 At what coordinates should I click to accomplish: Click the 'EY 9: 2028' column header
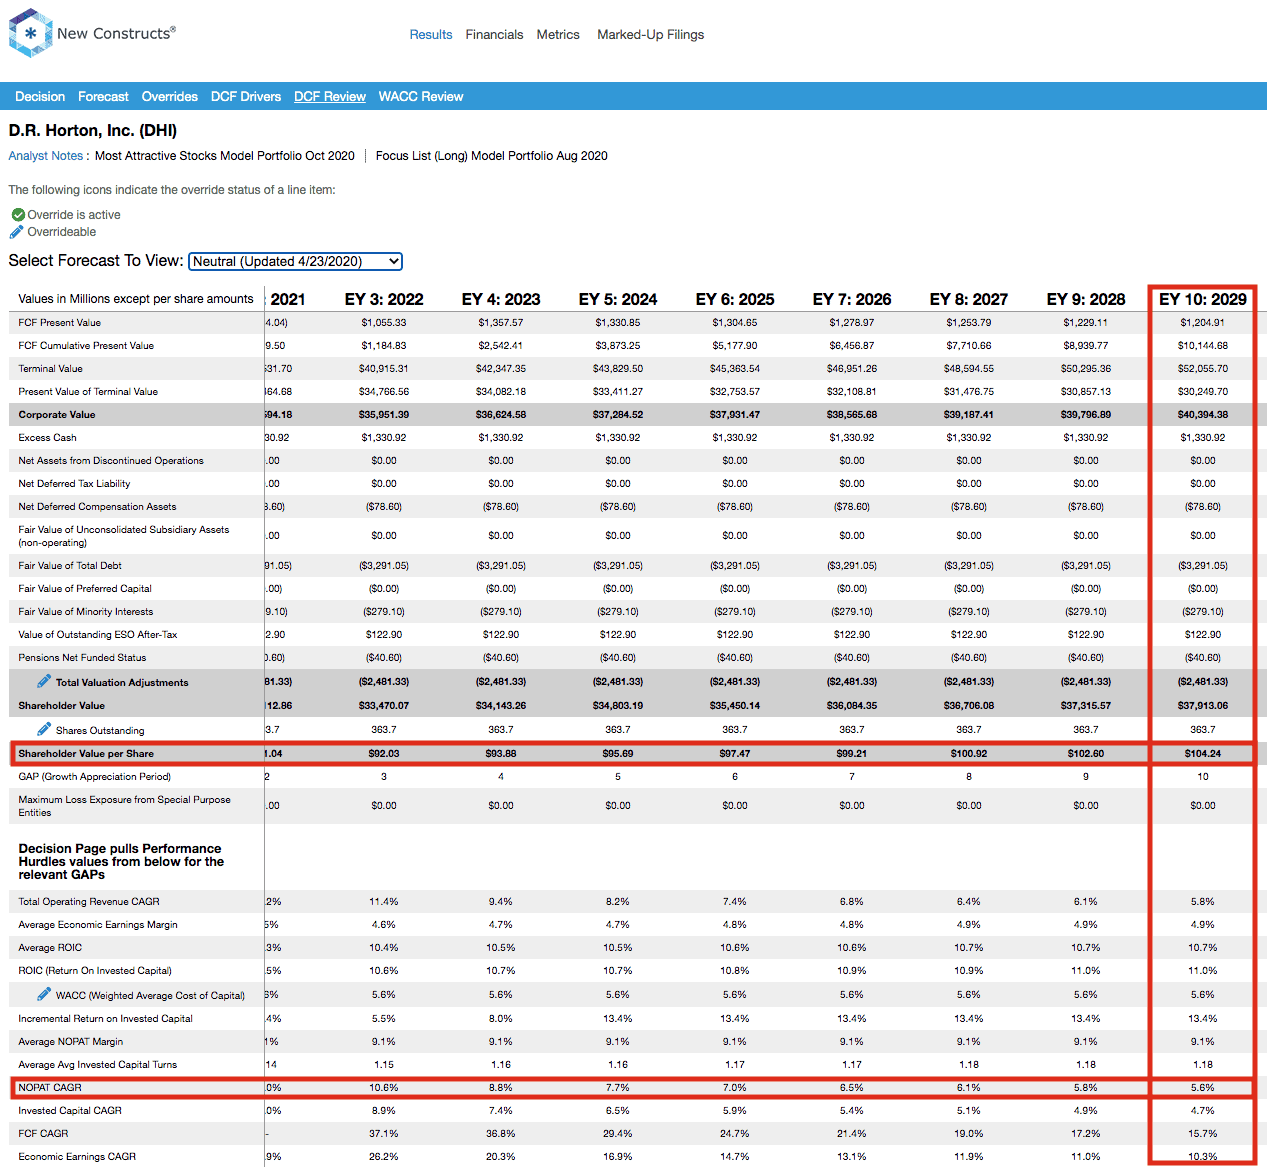pyautogui.click(x=1086, y=300)
